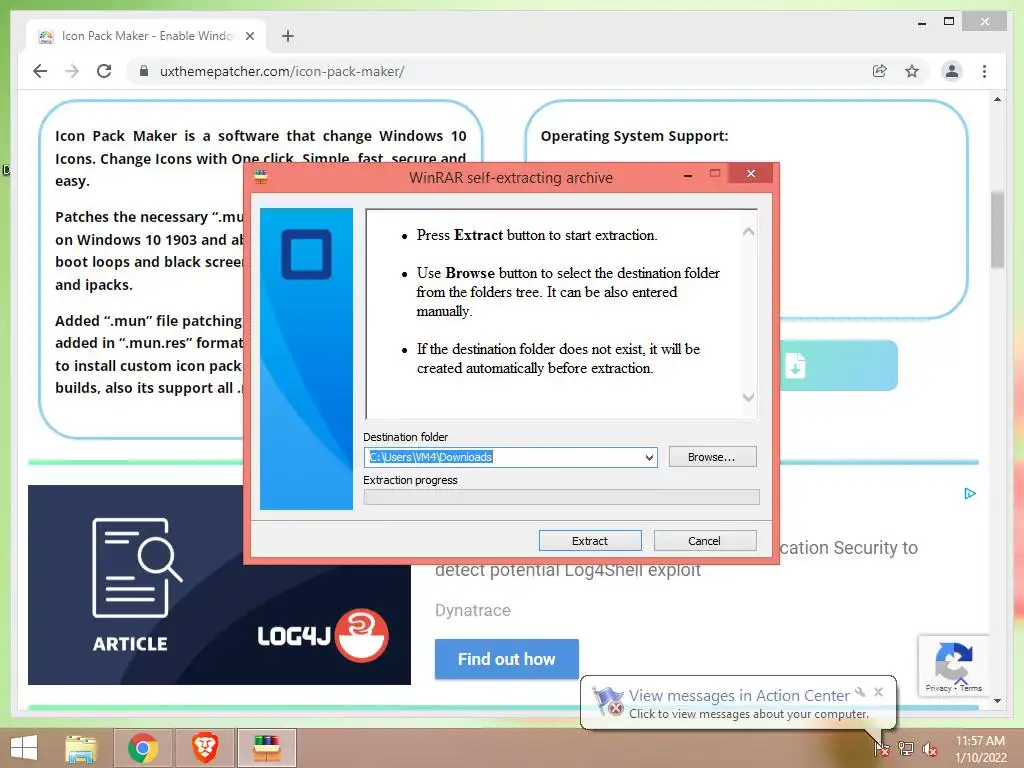Go forward in the browser

pos(72,71)
